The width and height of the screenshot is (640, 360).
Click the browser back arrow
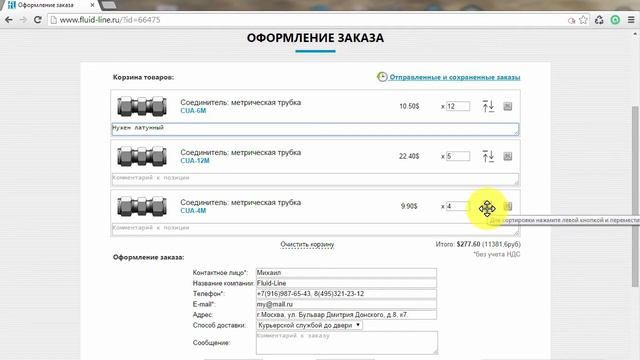click(9, 20)
